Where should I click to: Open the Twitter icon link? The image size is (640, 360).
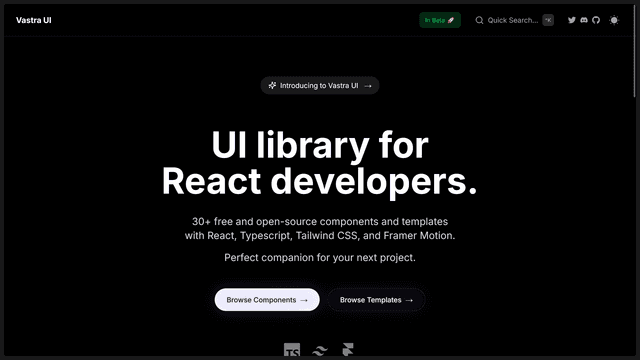click(571, 20)
